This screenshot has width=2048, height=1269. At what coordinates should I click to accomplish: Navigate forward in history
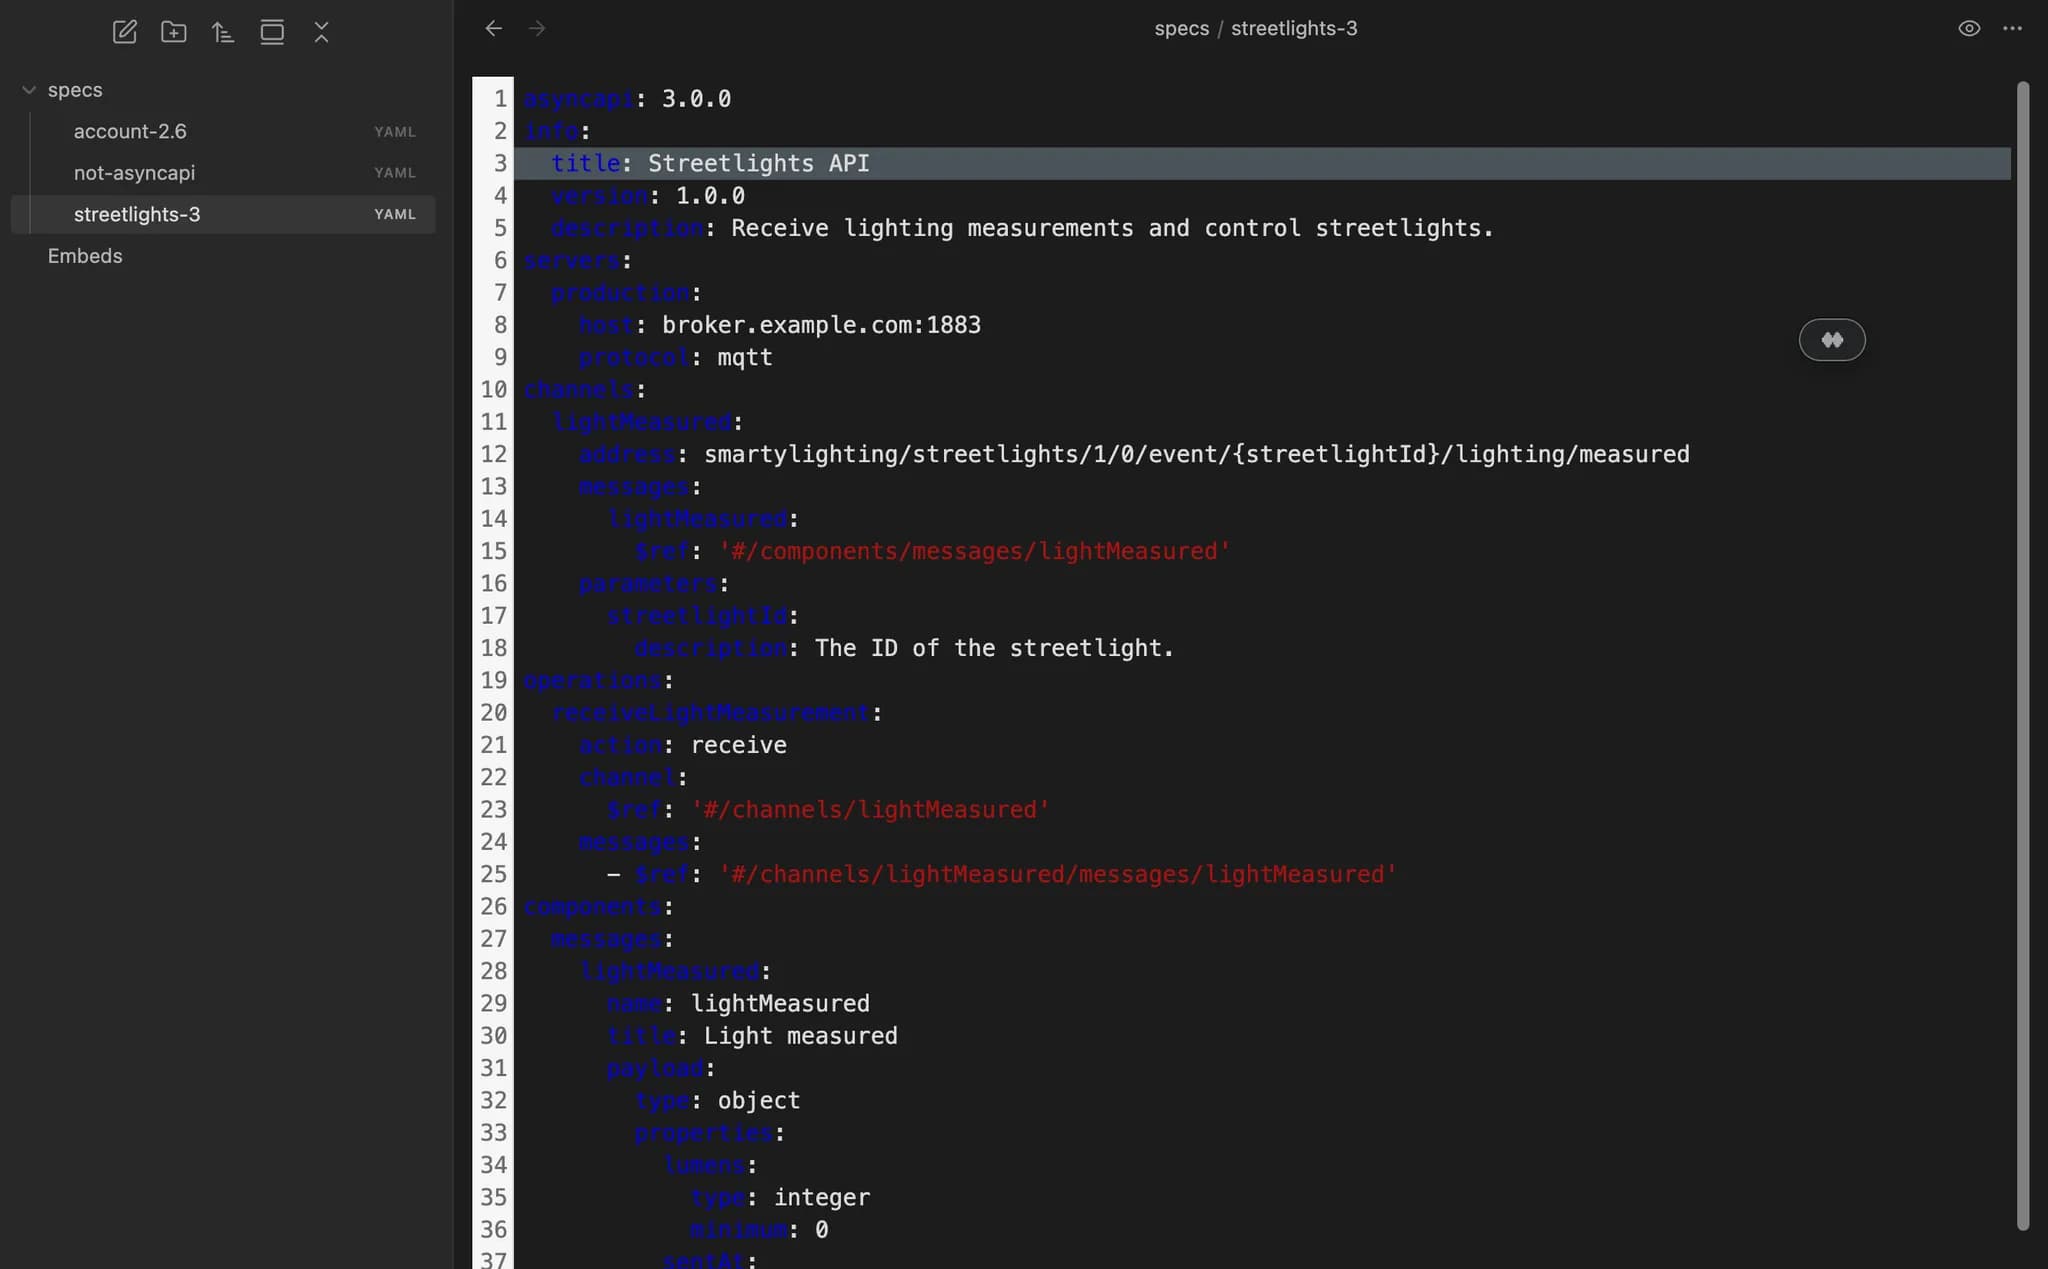click(537, 28)
